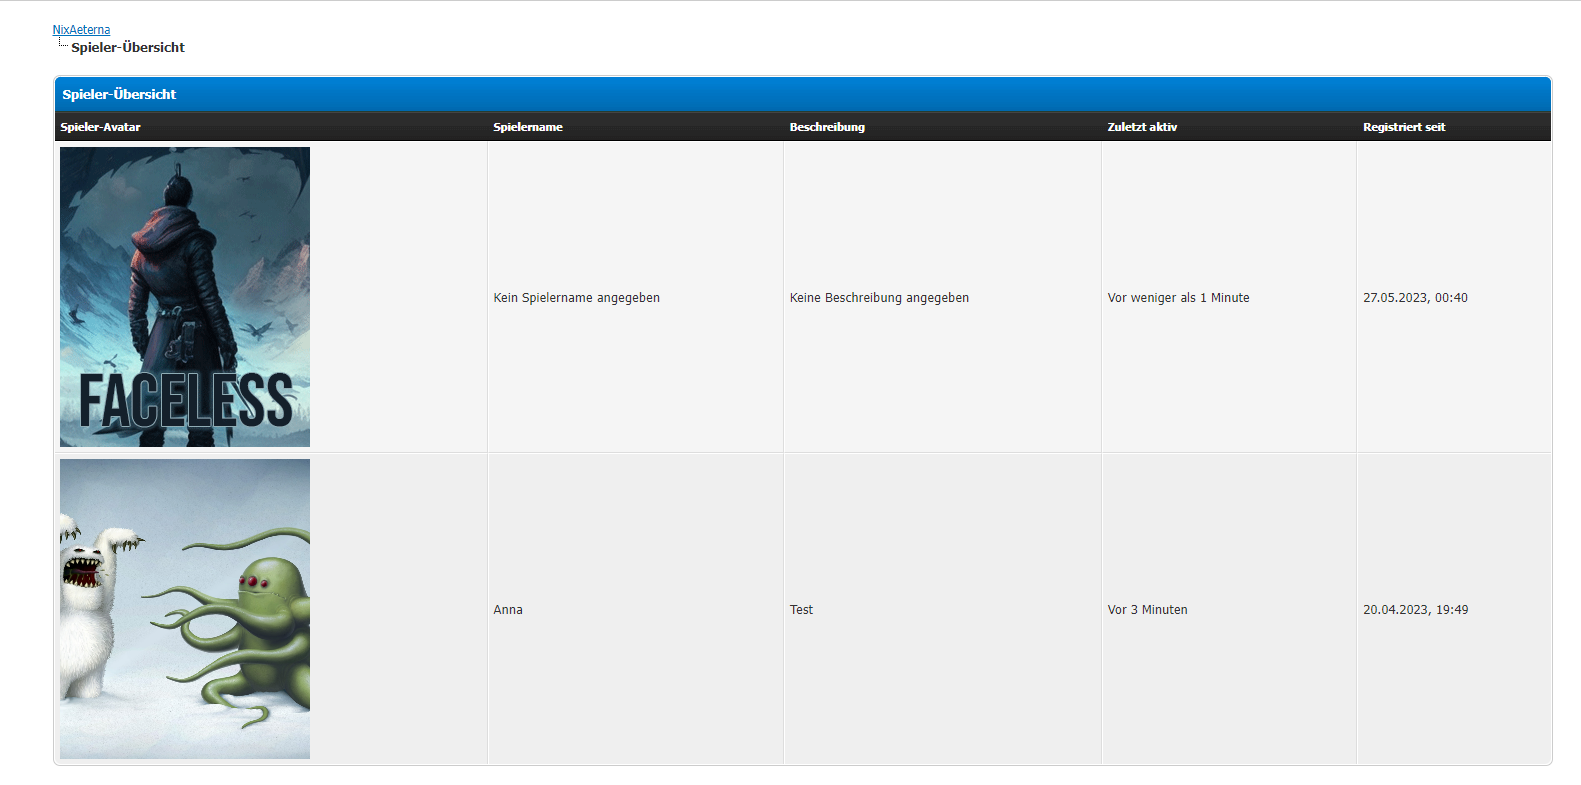
Task: Click the Registriert seit column header
Action: (x=1404, y=127)
